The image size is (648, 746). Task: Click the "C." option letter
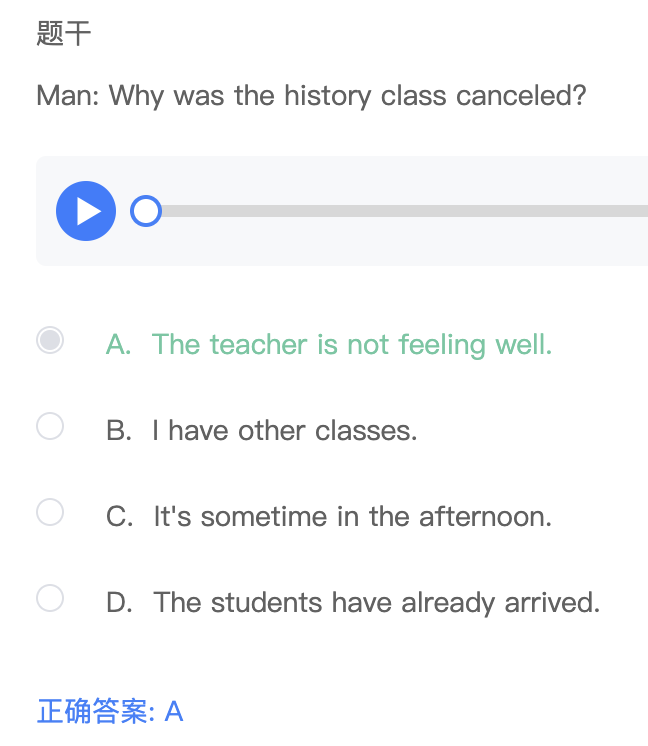119,517
